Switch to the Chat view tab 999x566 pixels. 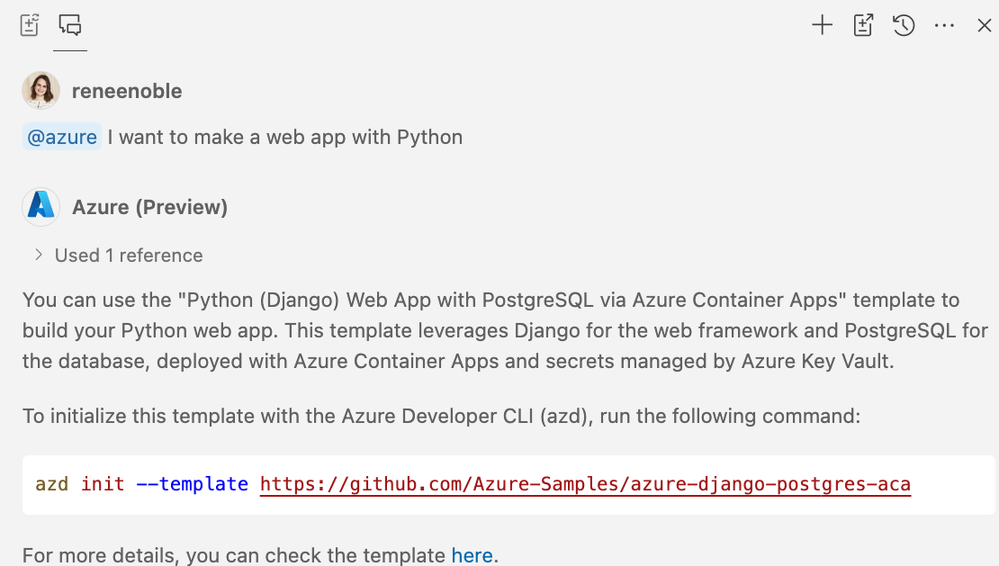coord(70,25)
